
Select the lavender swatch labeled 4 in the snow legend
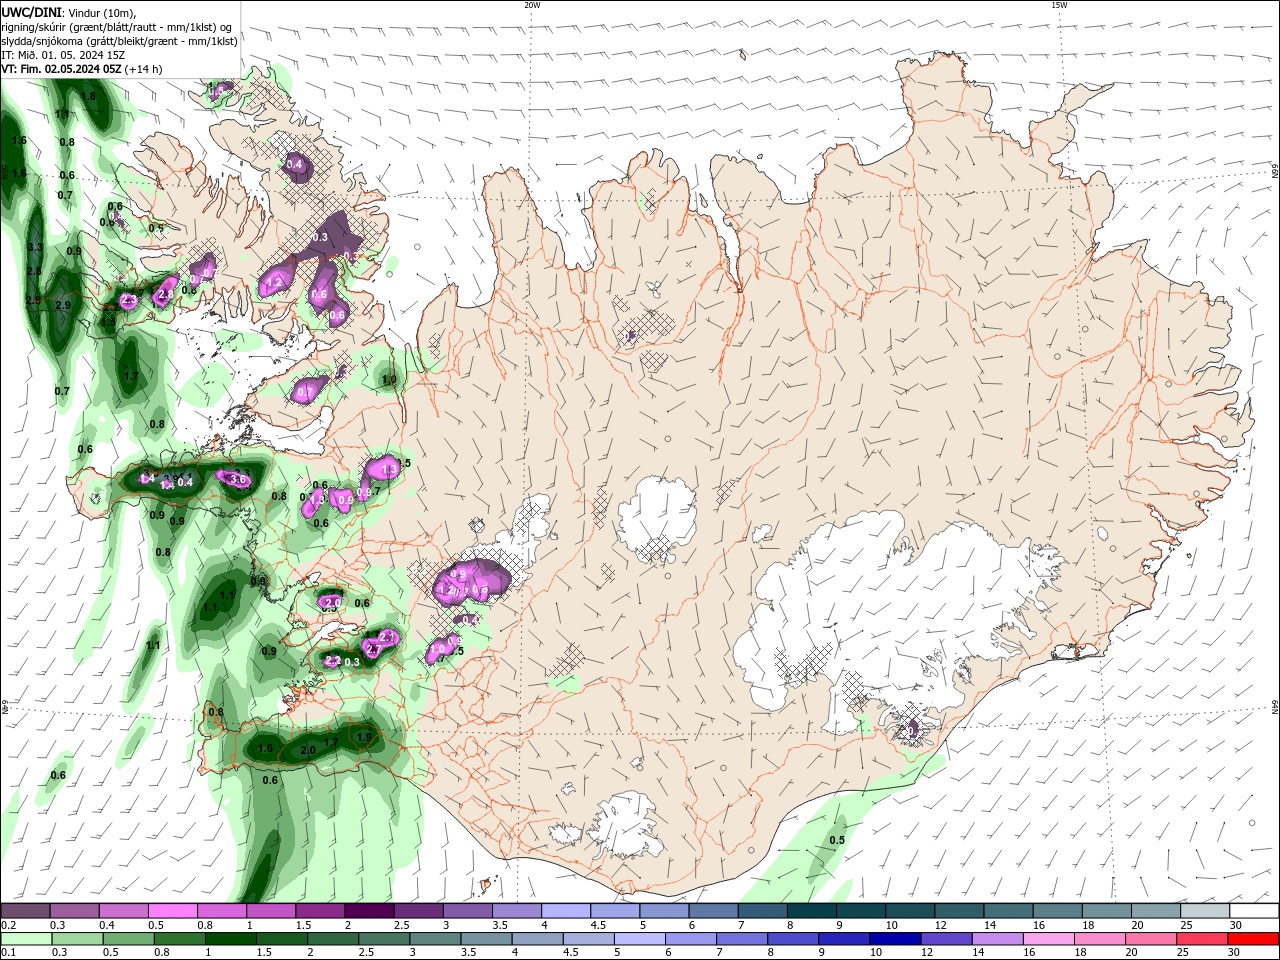coord(565,911)
